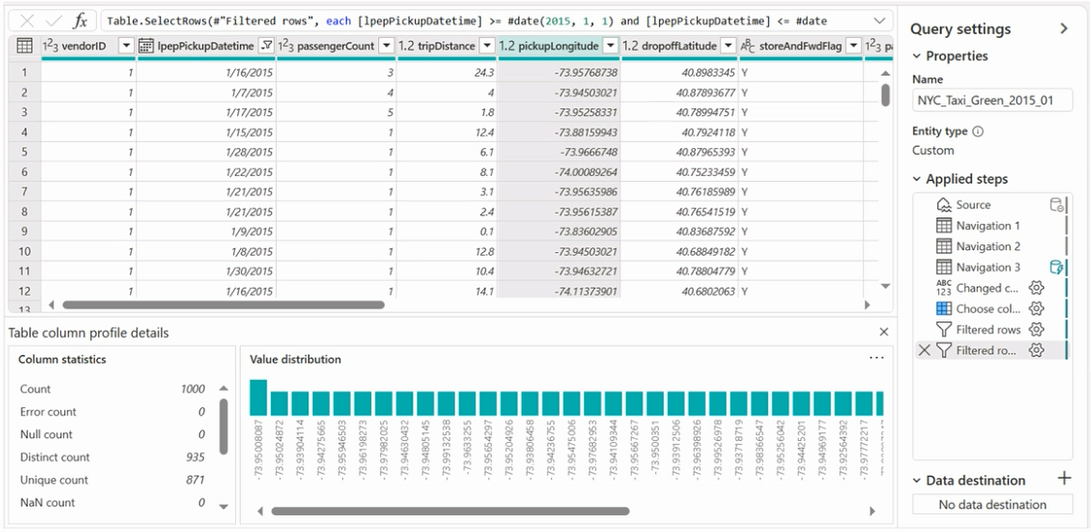
Task: Open the vendorID column filter dropdown
Action: [x=126, y=46]
